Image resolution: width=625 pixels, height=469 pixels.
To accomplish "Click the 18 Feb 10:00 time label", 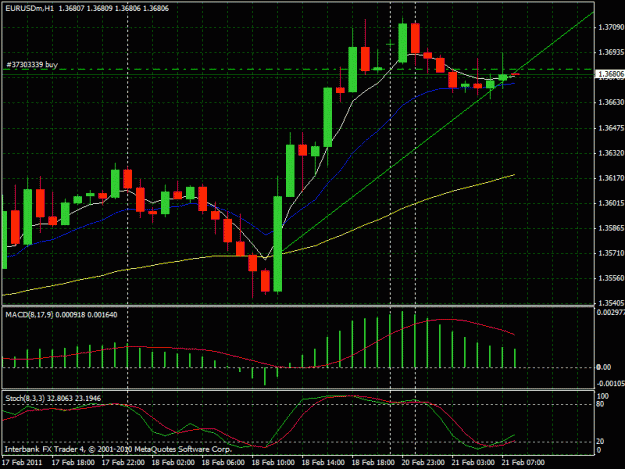I will pos(273,463).
